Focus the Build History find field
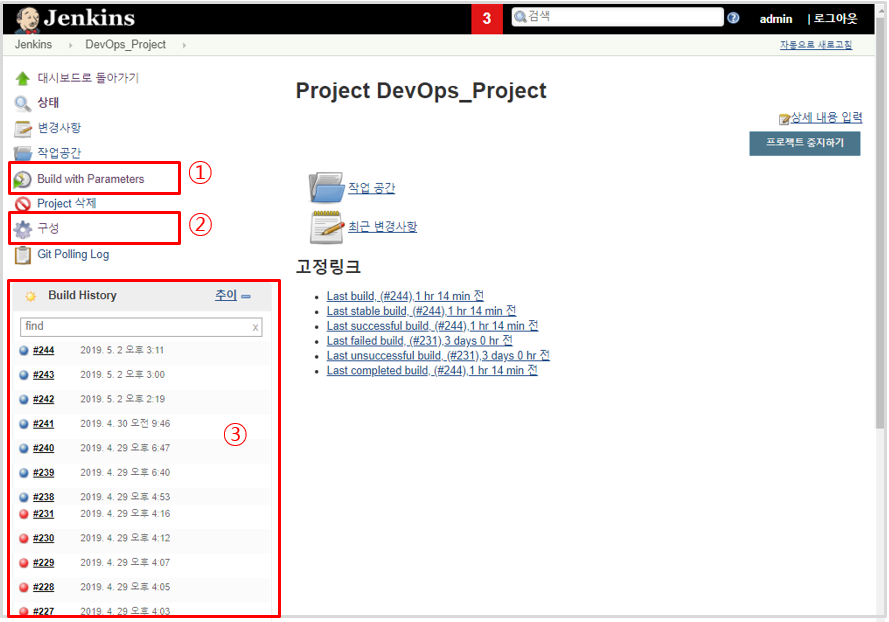The height and width of the screenshot is (622, 889). point(141,327)
